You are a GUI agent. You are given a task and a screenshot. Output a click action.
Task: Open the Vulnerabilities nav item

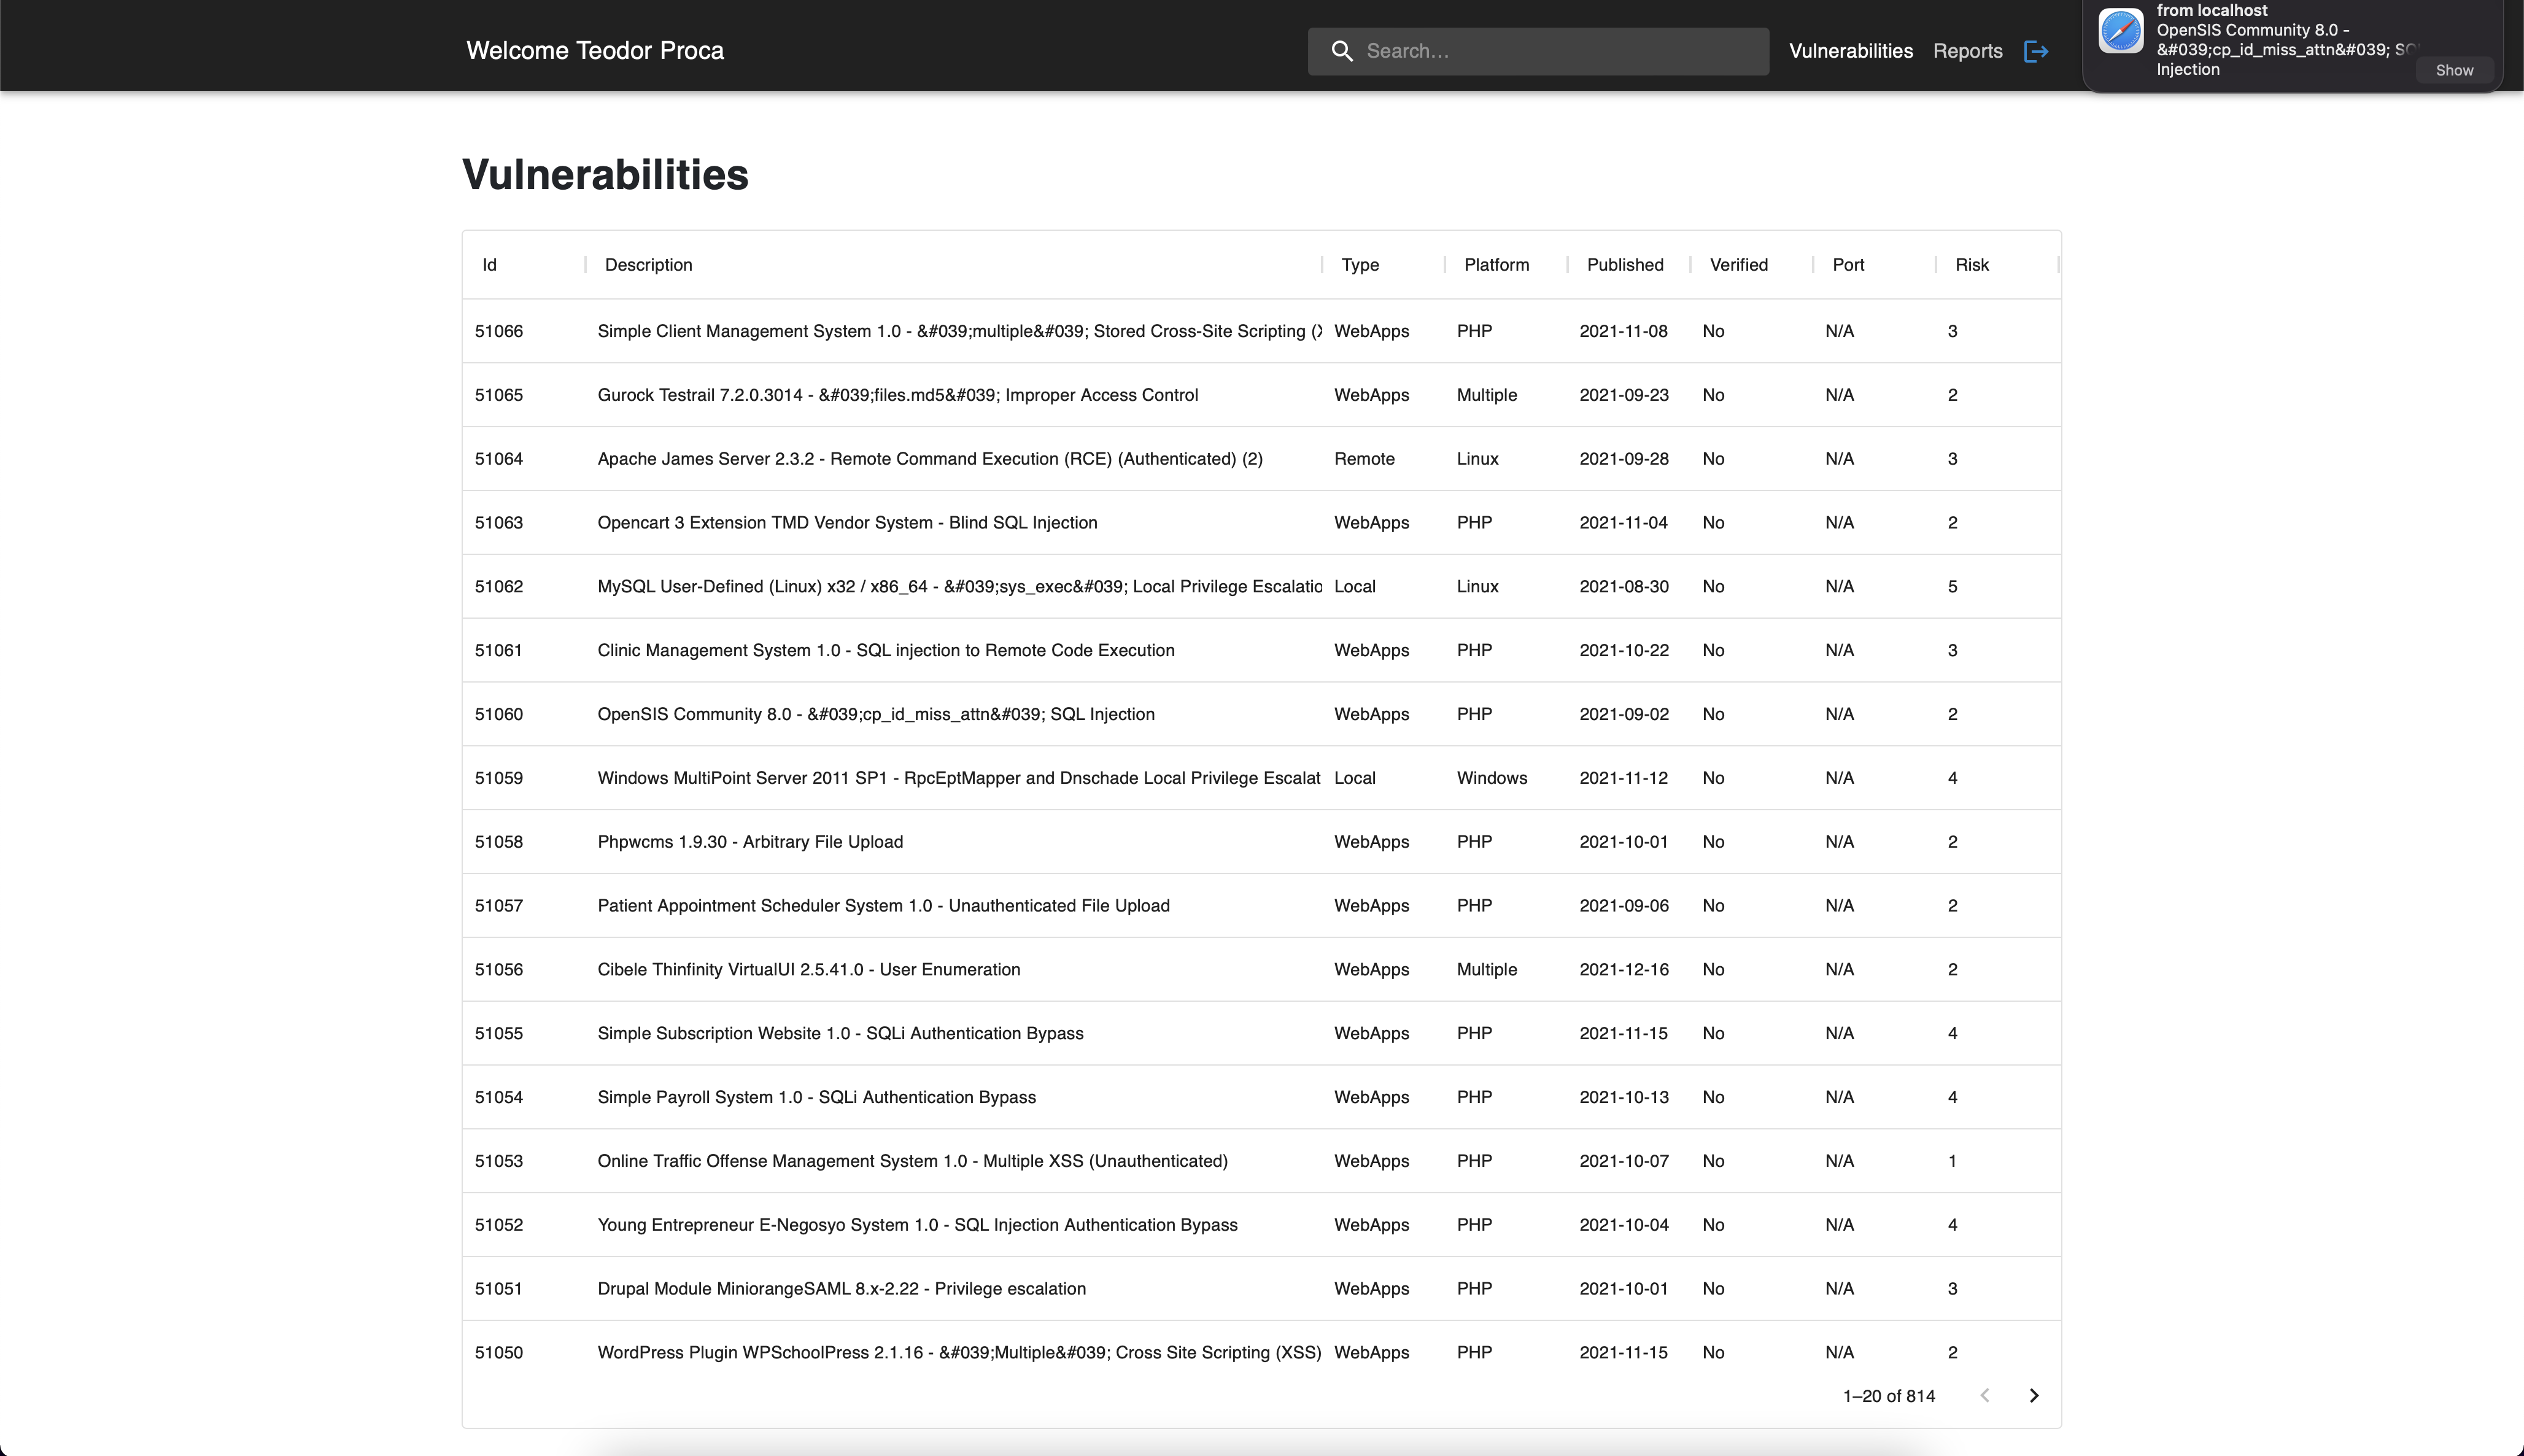[x=1850, y=51]
